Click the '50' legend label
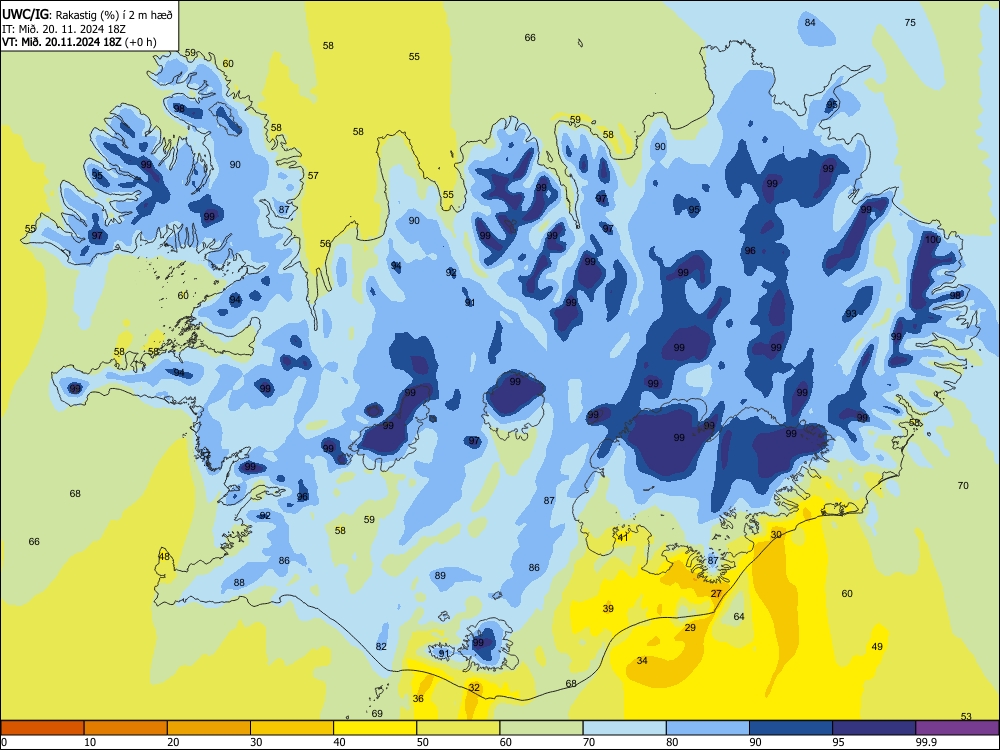This screenshot has width=1000, height=750. pos(423,742)
